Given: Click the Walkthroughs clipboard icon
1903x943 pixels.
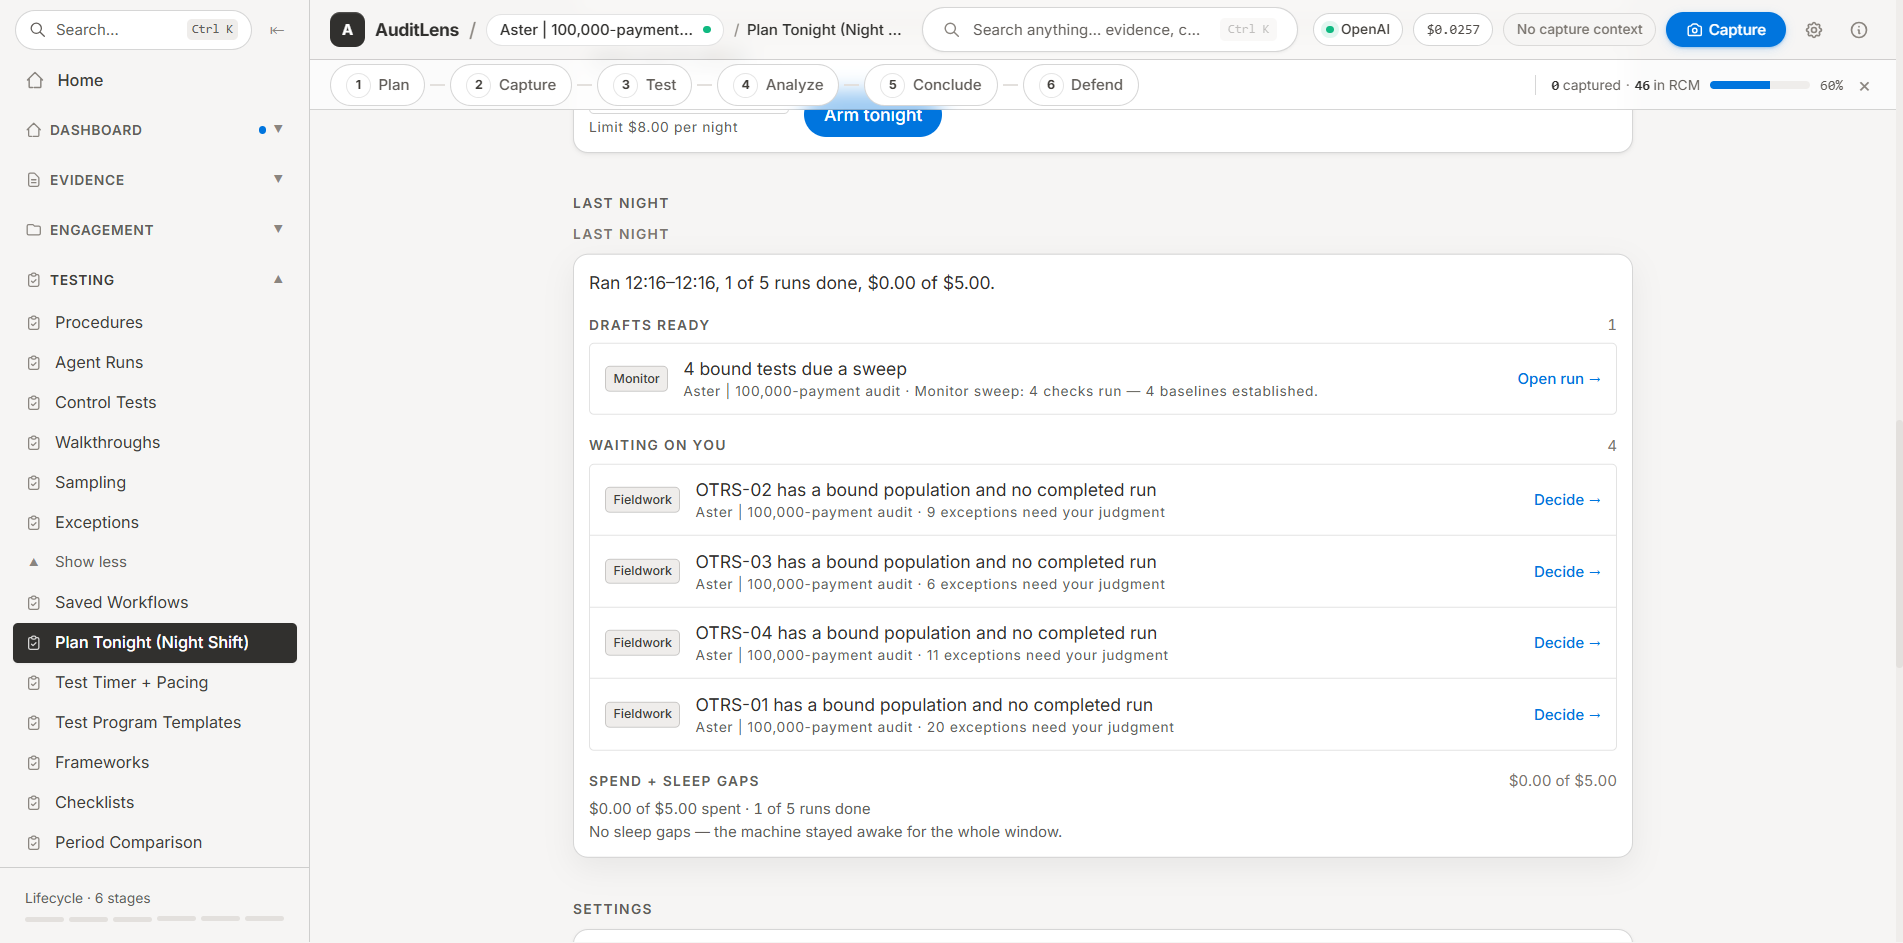Looking at the screenshot, I should coord(34,443).
